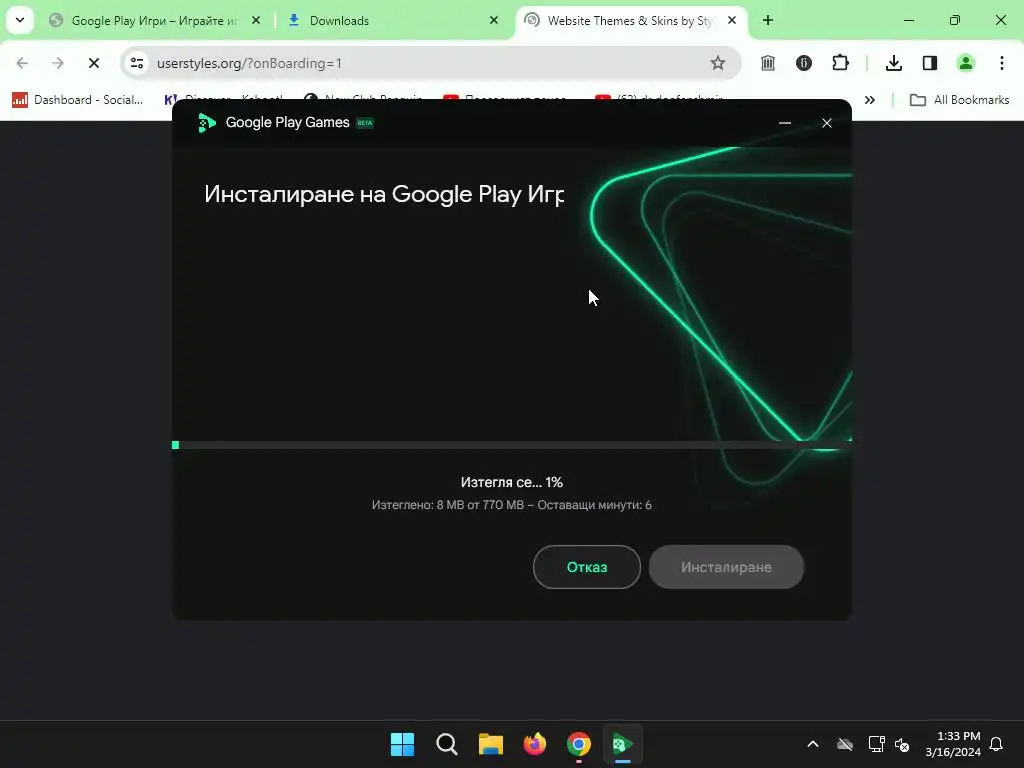Screen dimensions: 1024x768
Task: Cancel installation with the Отказ button
Action: coord(586,567)
